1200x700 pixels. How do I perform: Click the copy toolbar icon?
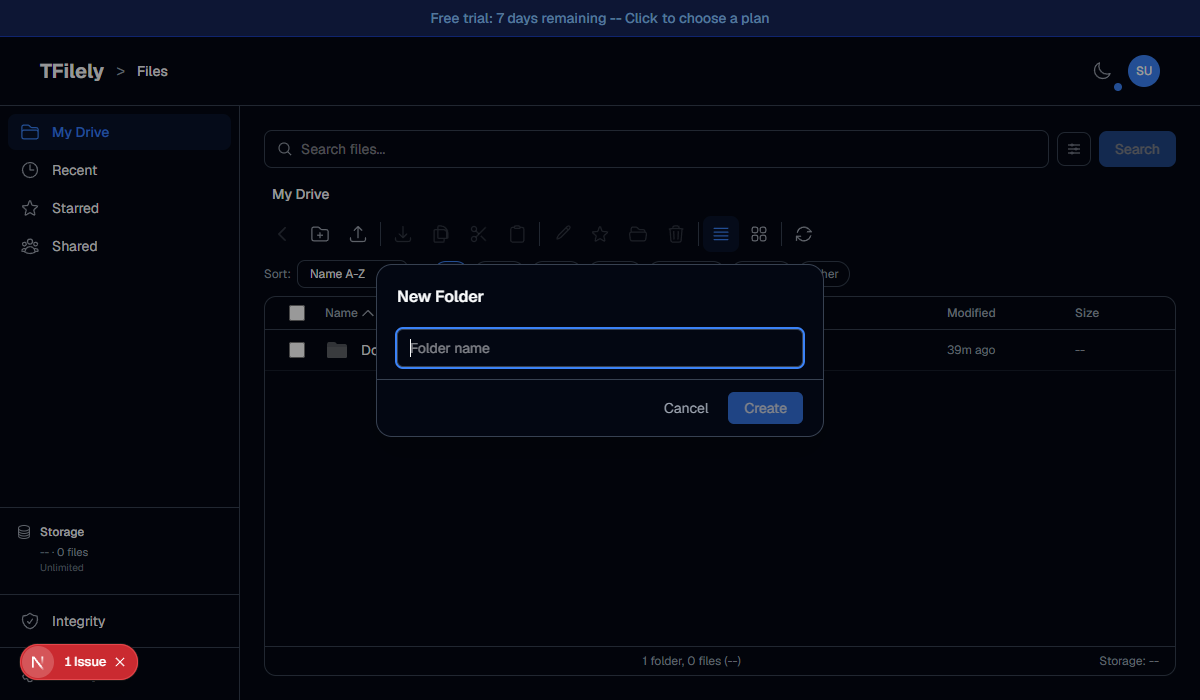coord(441,234)
